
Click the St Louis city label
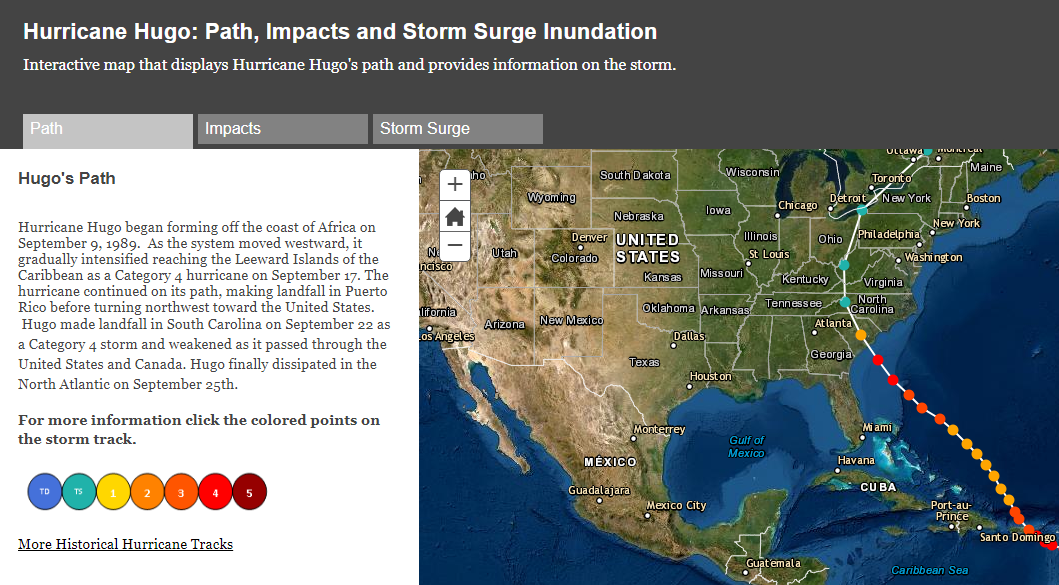tap(769, 255)
